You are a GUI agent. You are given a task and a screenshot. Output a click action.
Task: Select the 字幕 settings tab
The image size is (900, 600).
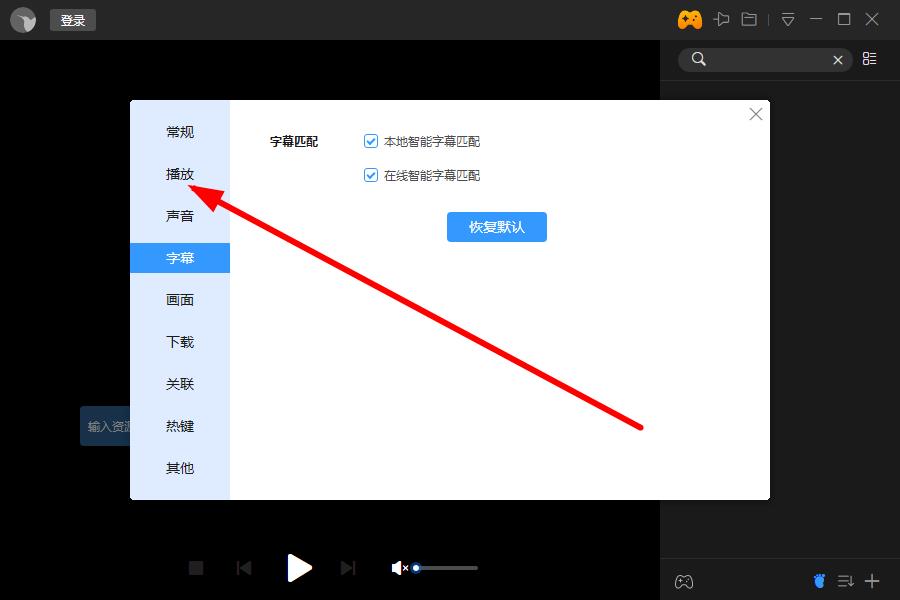click(x=180, y=258)
